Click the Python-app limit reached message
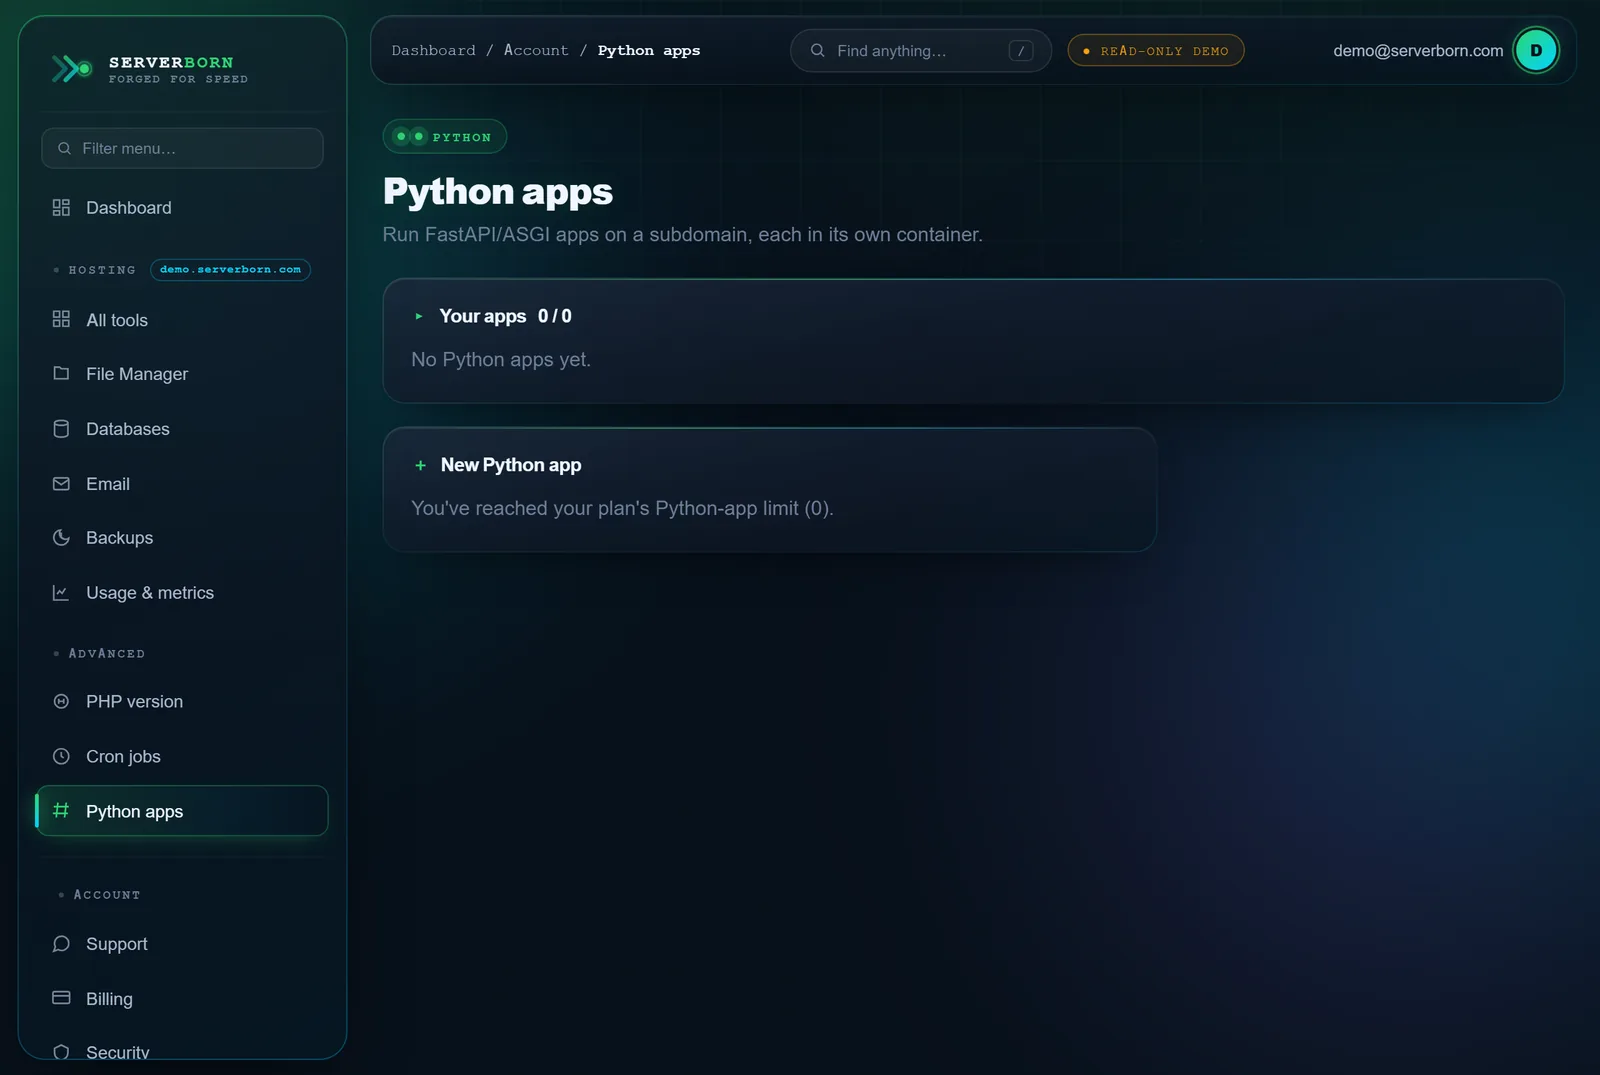The image size is (1600, 1075). click(x=622, y=508)
